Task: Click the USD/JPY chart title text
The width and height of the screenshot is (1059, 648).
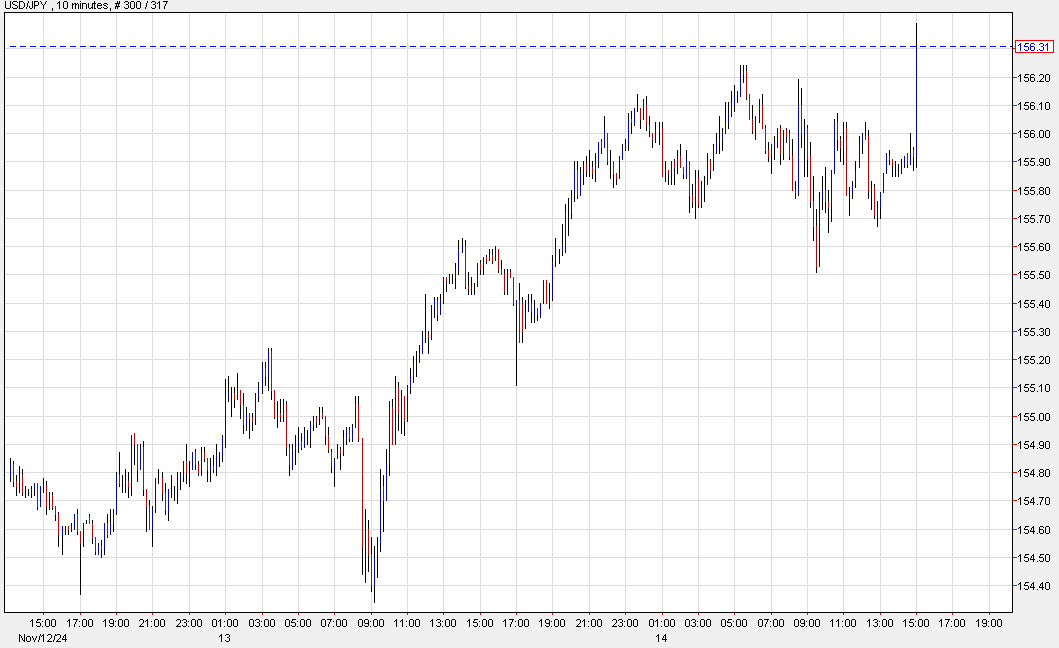Action: pyautogui.click(x=25, y=6)
